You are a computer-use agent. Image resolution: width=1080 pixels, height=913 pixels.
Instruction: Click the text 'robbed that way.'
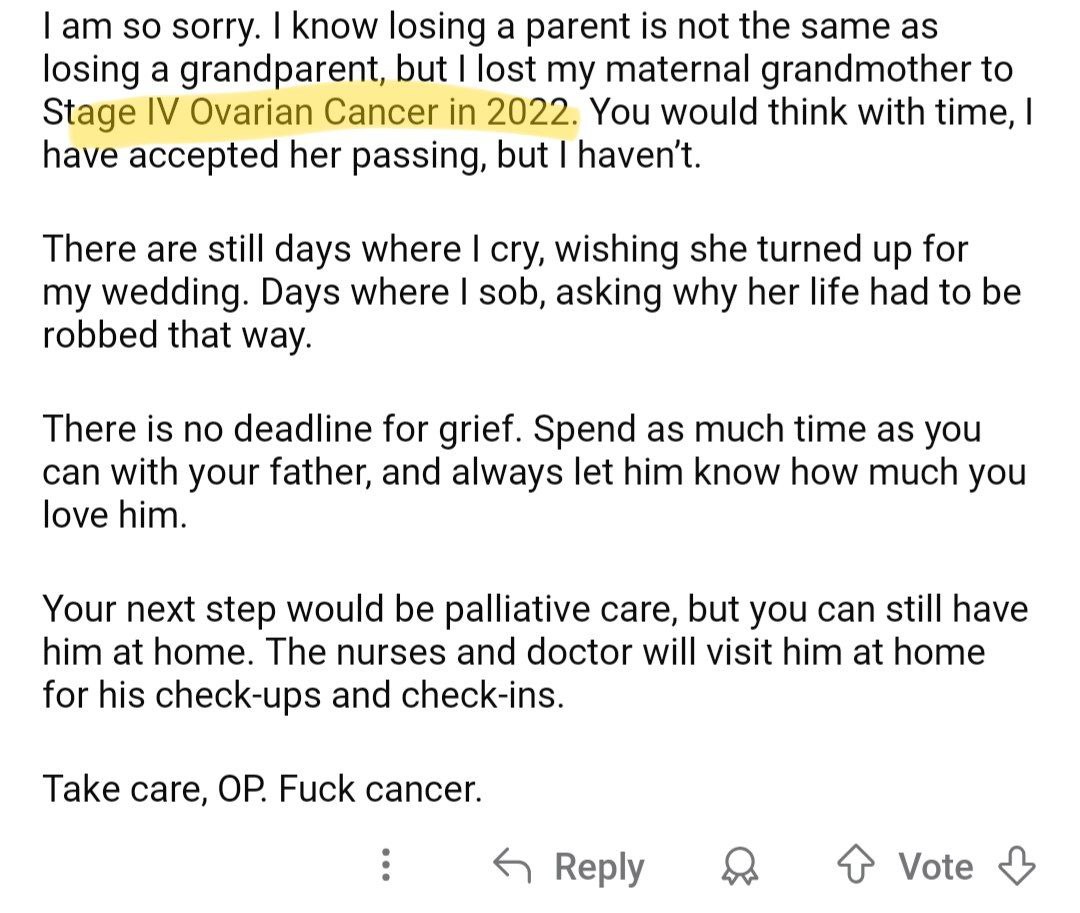tap(178, 335)
